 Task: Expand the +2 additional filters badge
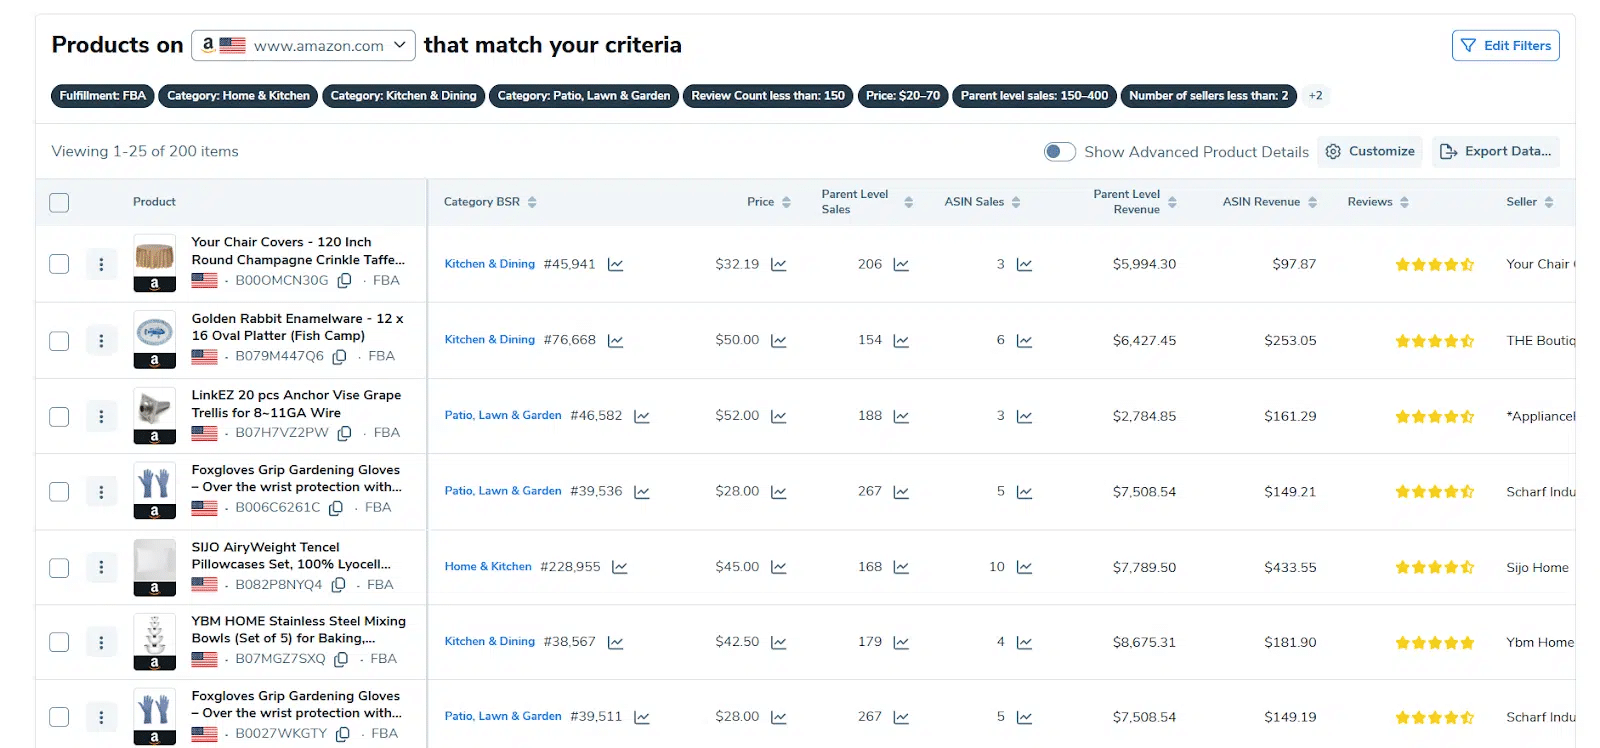click(1315, 96)
